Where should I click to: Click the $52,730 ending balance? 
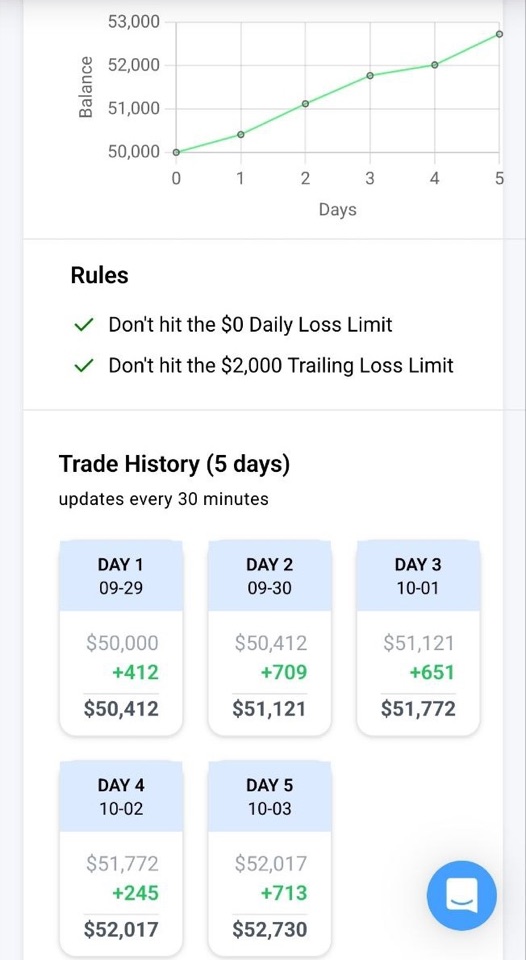coord(269,930)
